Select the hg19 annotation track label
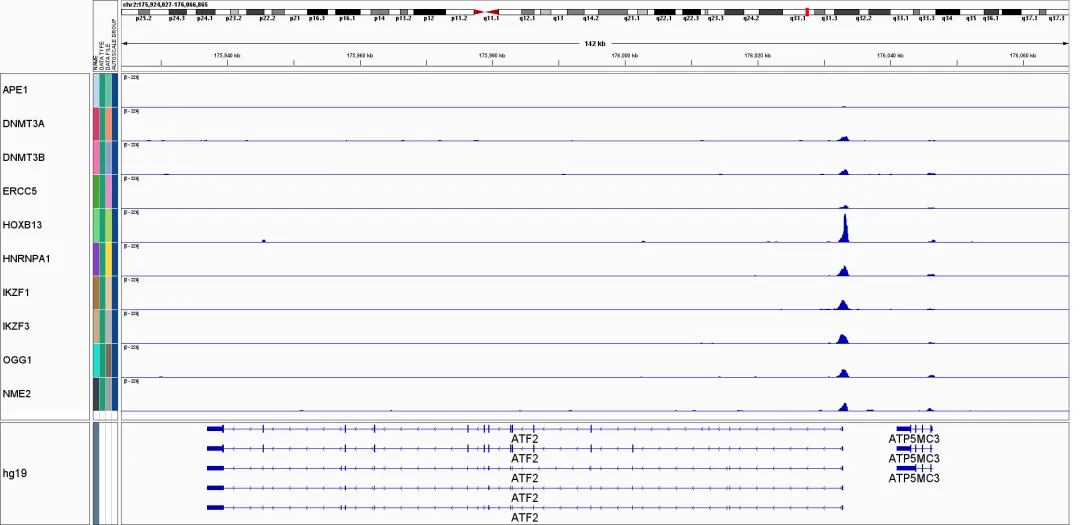1080x525 pixels. [x=14, y=473]
